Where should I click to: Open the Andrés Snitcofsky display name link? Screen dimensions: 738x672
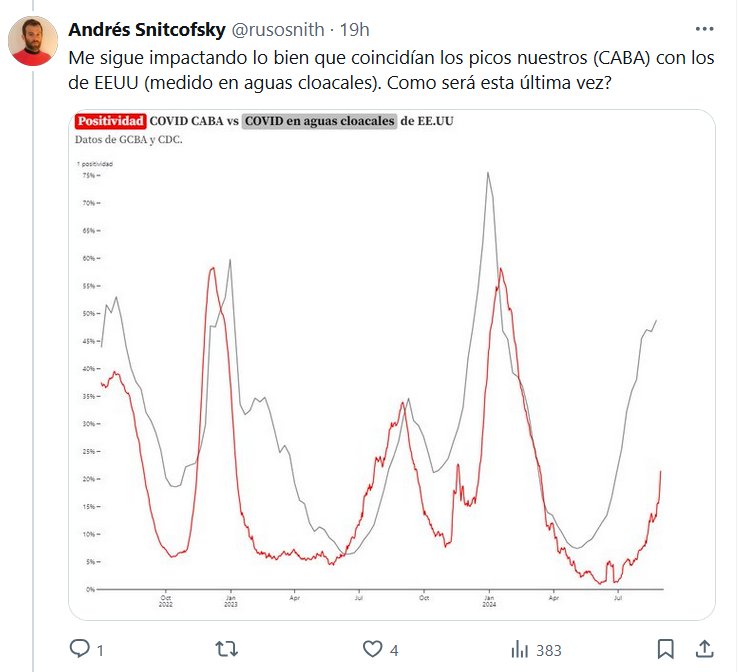click(147, 29)
